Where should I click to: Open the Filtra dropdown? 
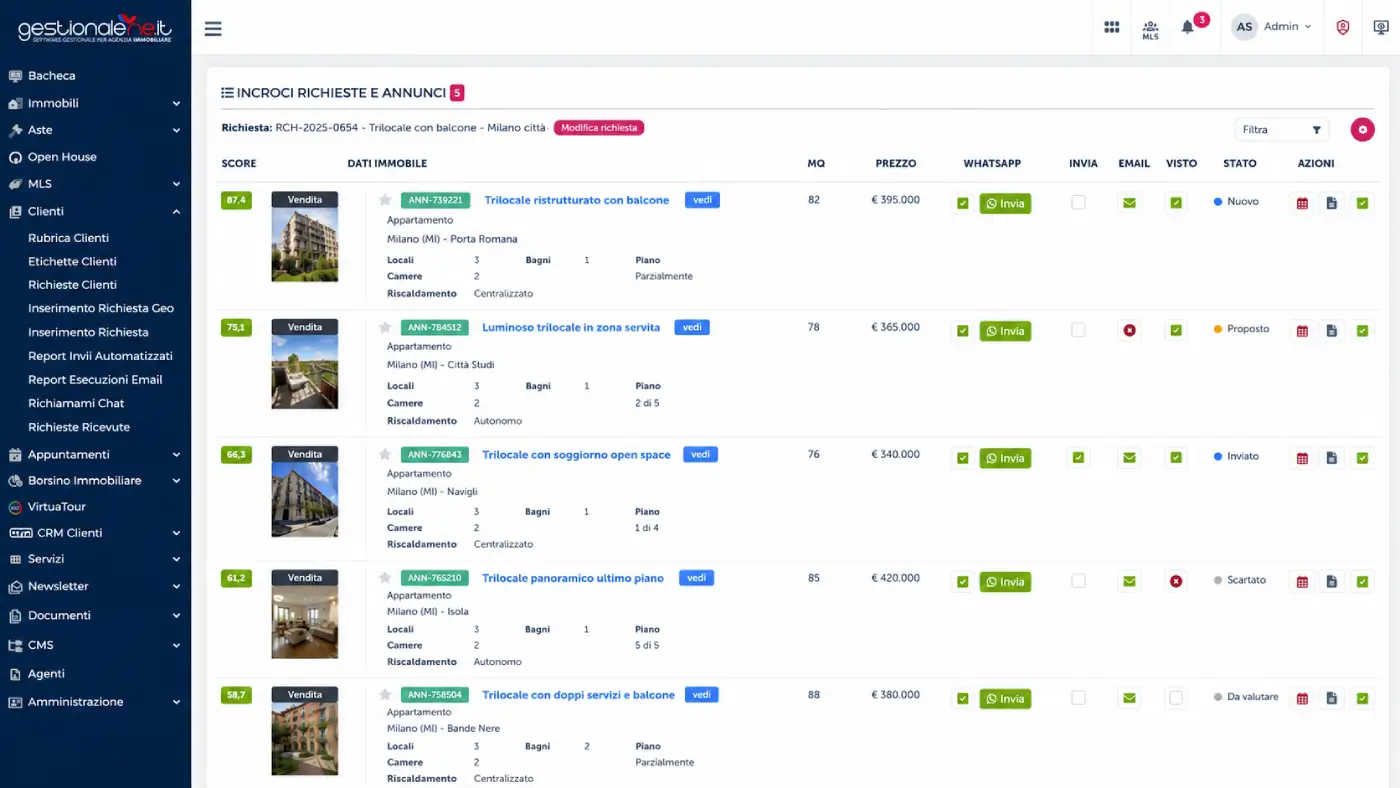1282,129
